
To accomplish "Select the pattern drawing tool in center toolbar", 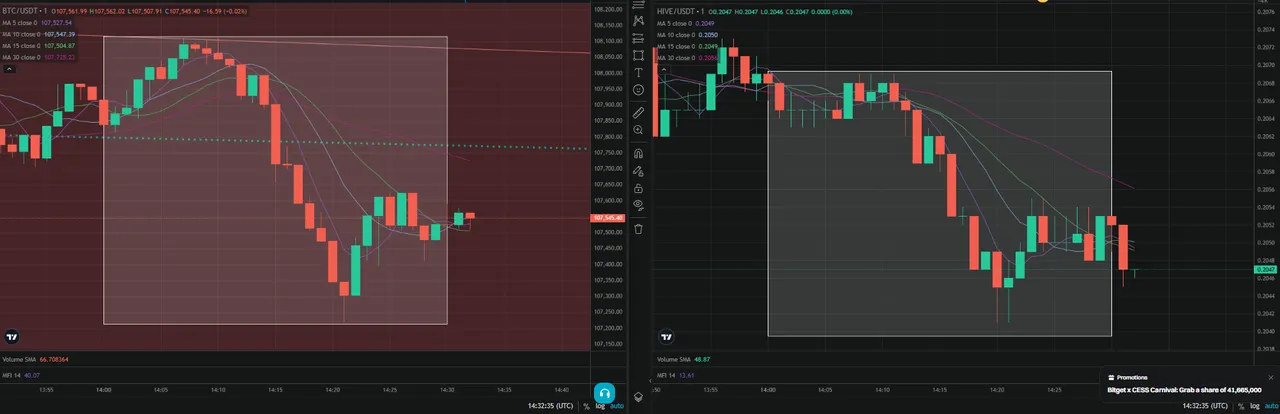I will point(638,20).
